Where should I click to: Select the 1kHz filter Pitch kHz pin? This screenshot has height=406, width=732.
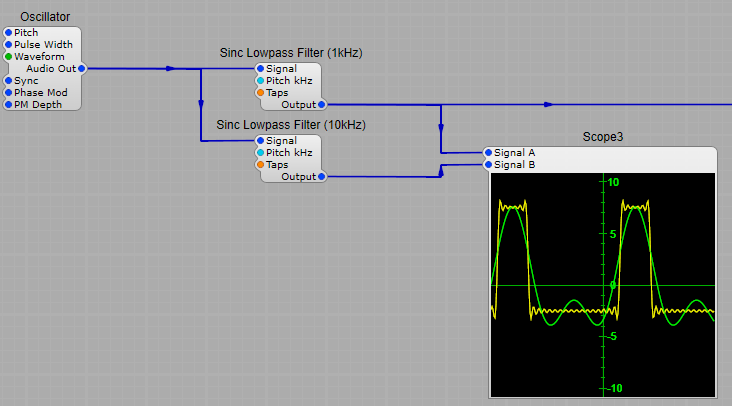pos(261,81)
